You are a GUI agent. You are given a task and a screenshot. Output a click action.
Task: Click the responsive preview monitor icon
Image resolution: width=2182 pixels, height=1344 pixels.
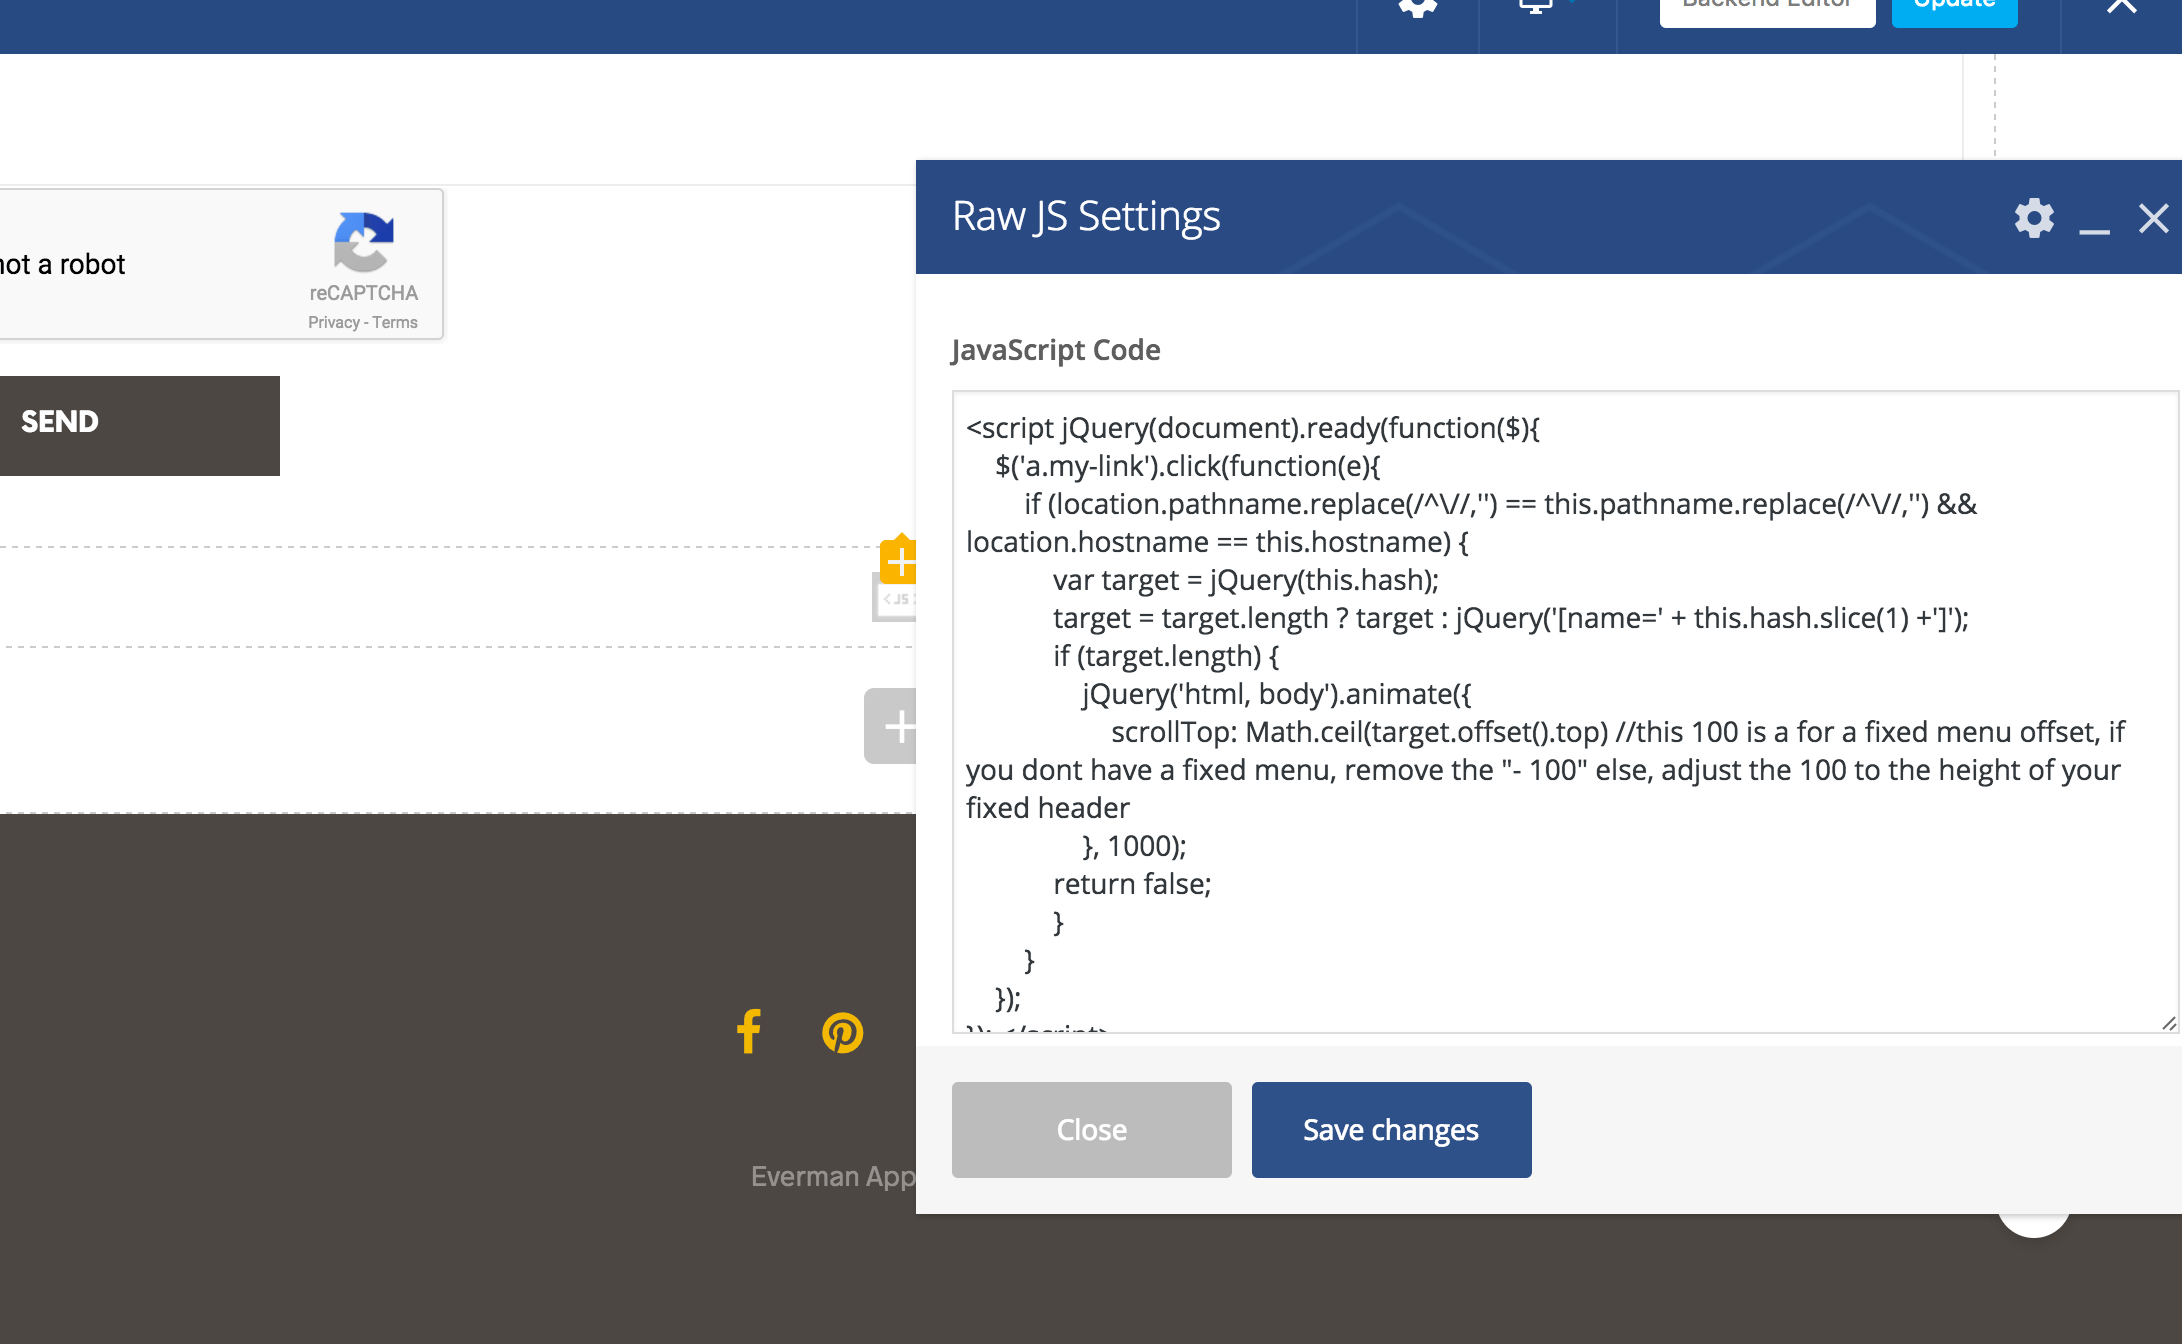[1533, 8]
